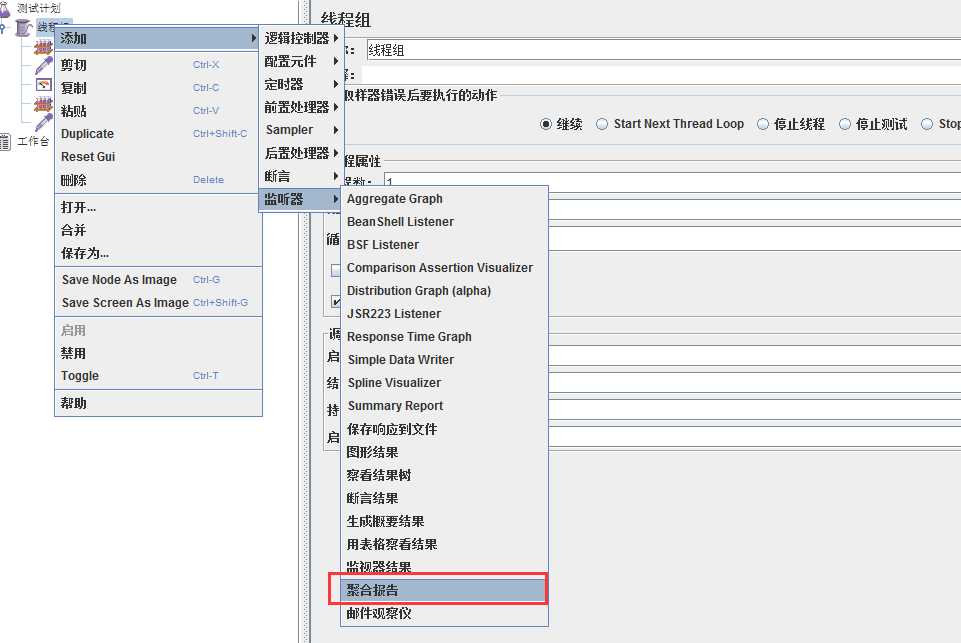The height and width of the screenshot is (643, 961).
Task: Select 断言结果 listener
Action: click(x=444, y=498)
